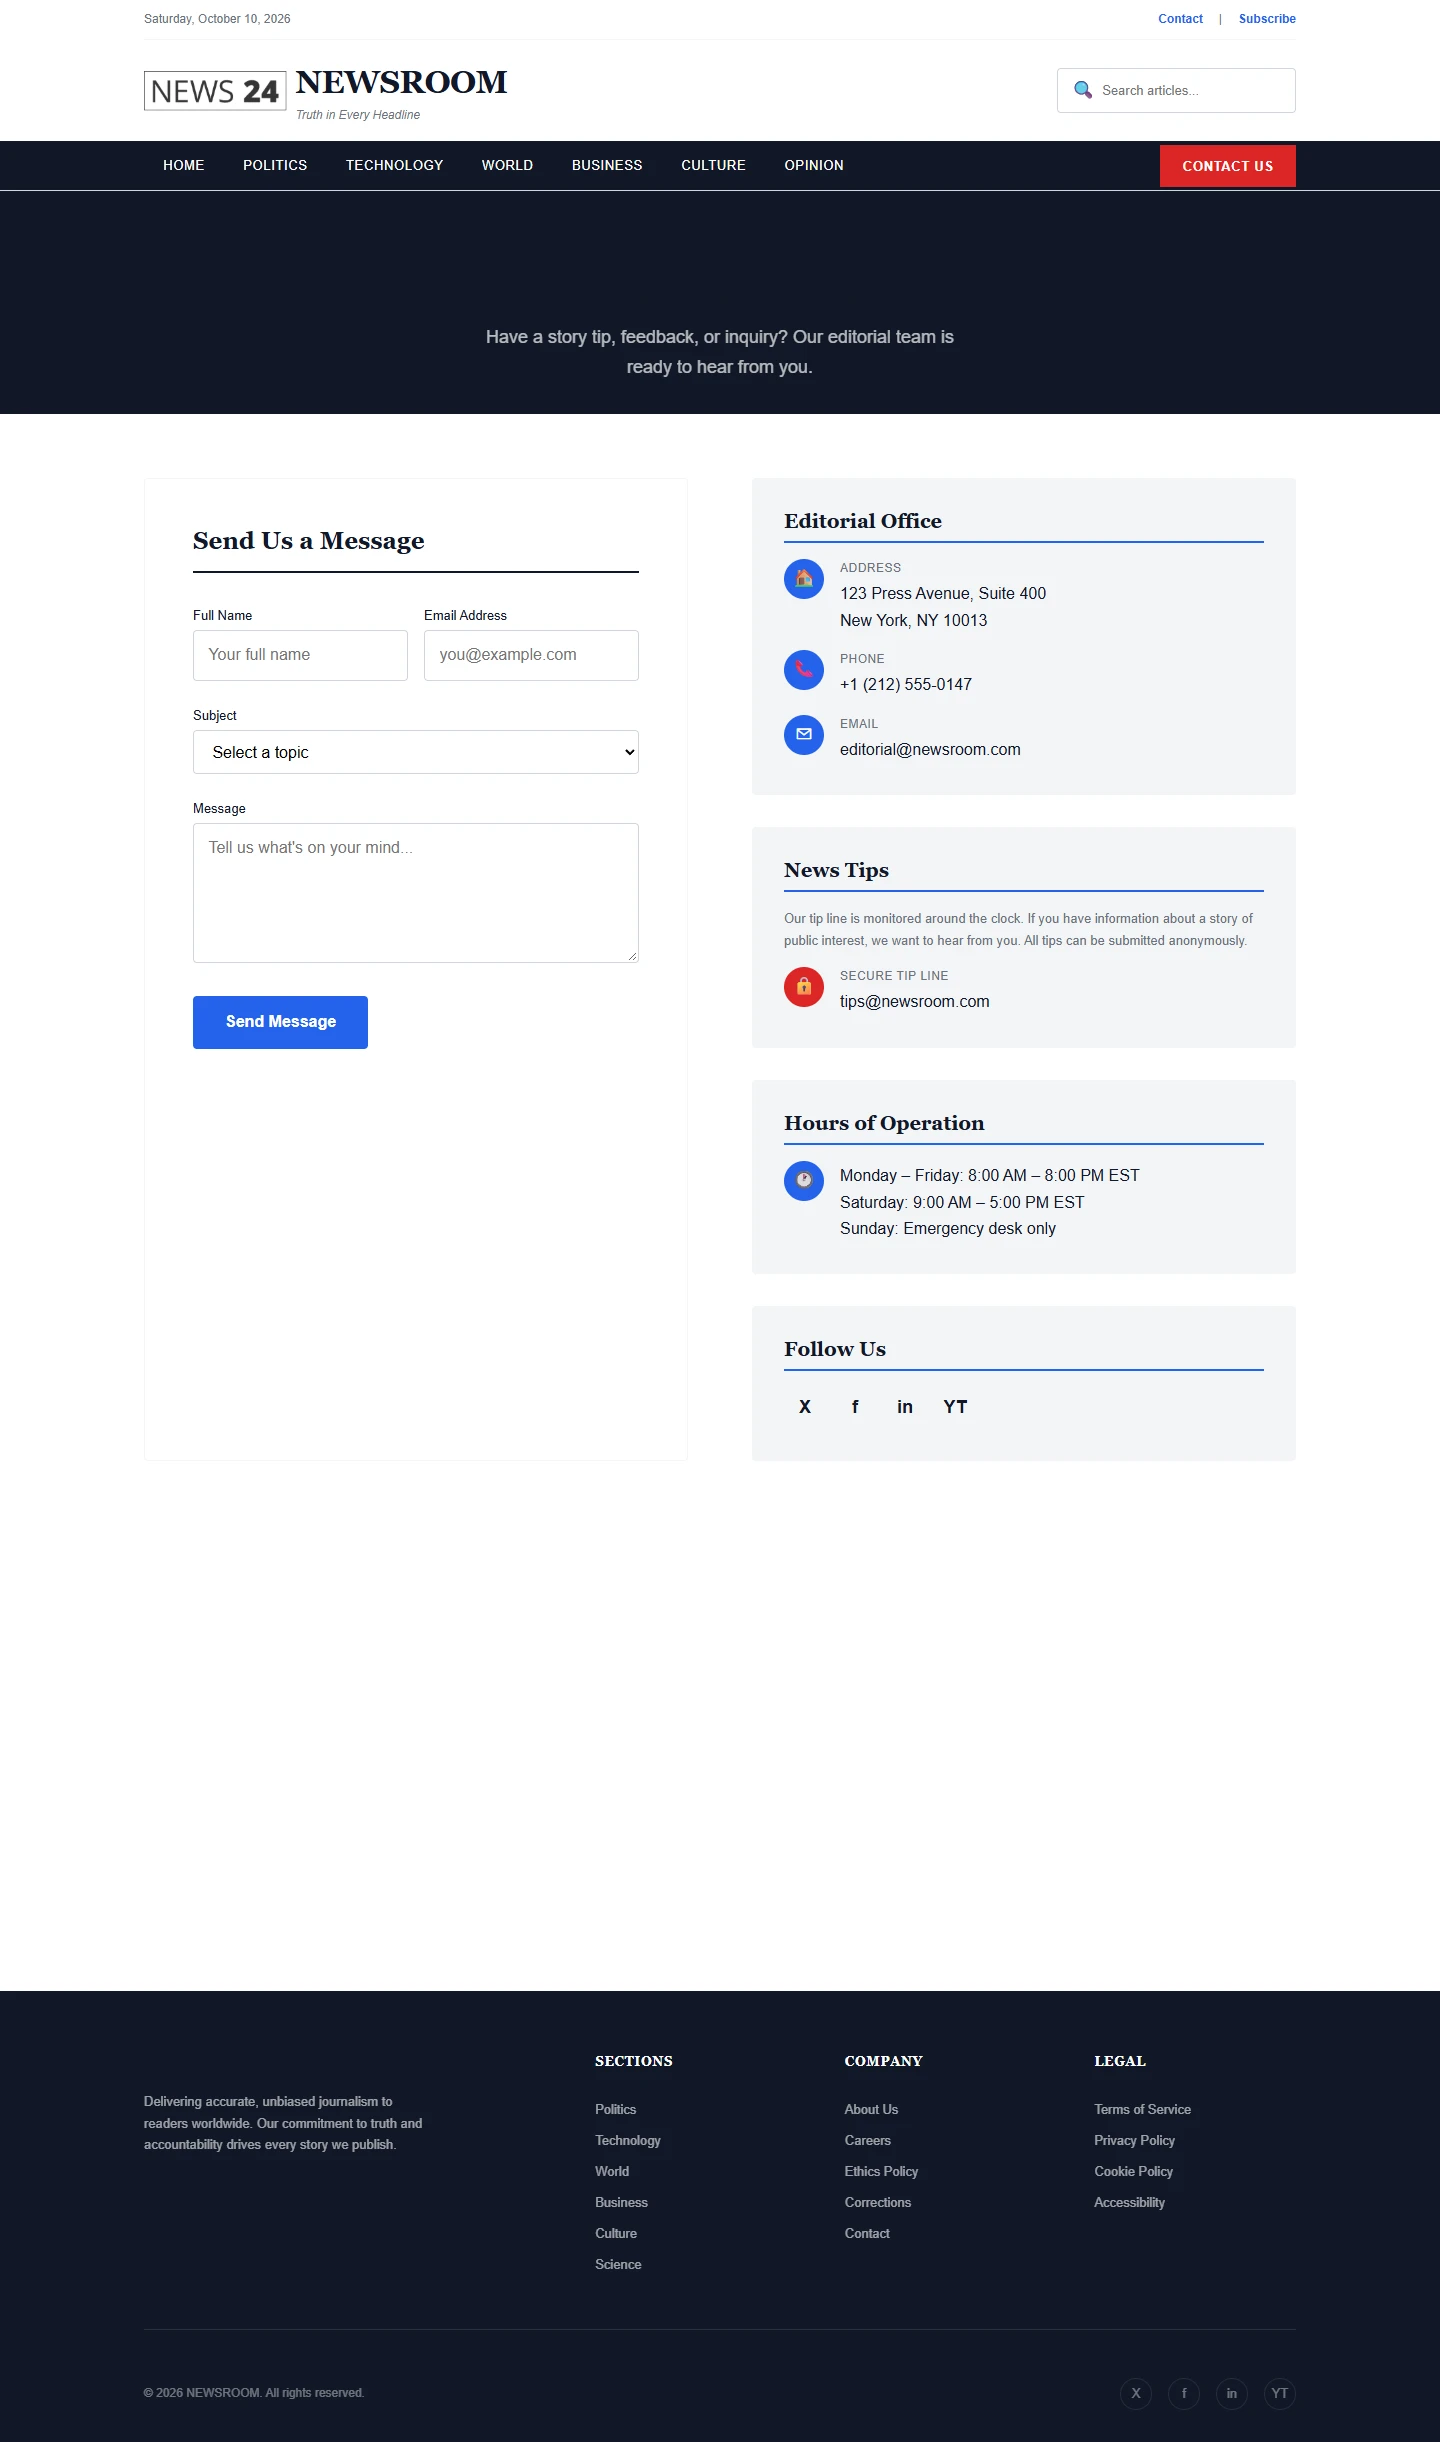Click the footer YT social icon
Viewport: 1440px width, 2442px height.
coord(1280,2393)
